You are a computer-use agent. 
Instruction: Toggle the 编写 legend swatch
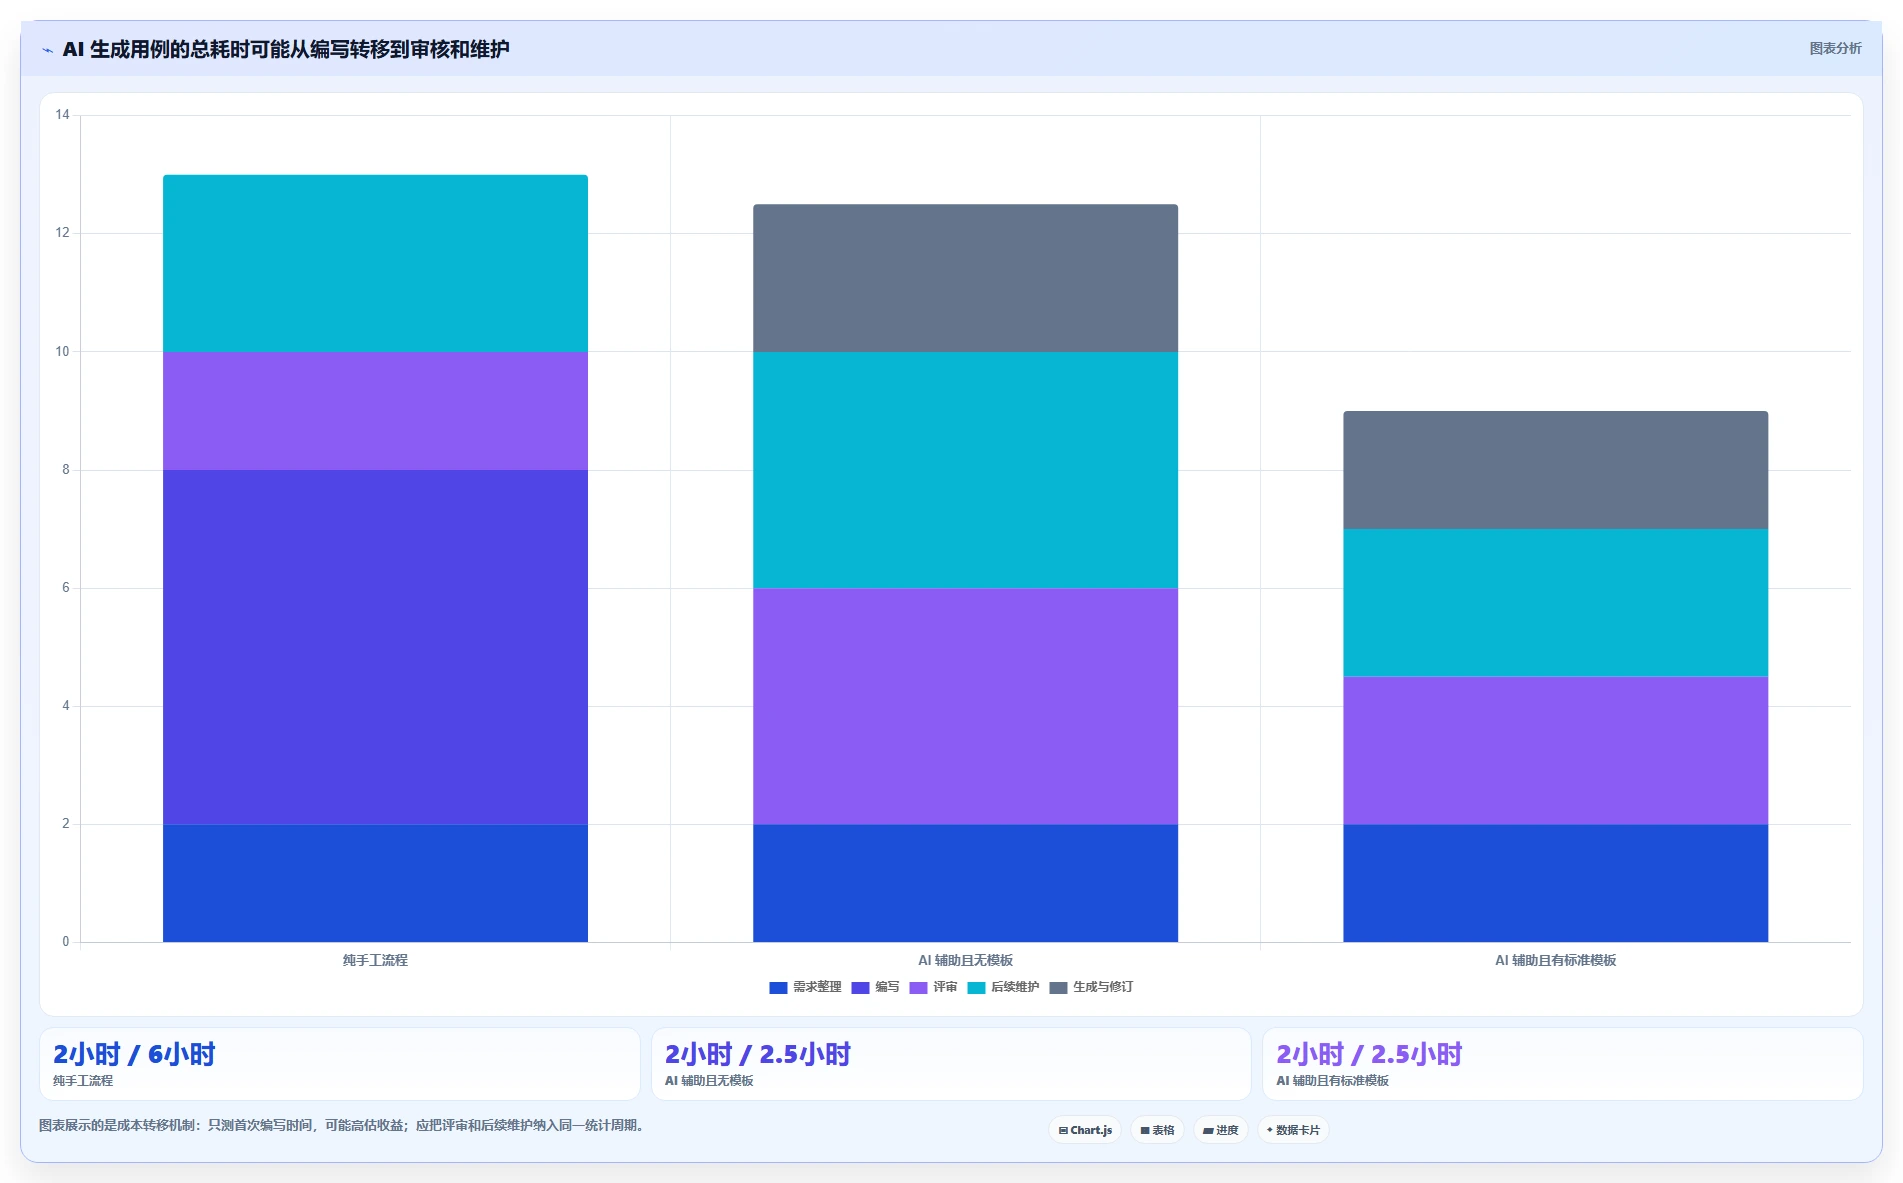coord(860,987)
